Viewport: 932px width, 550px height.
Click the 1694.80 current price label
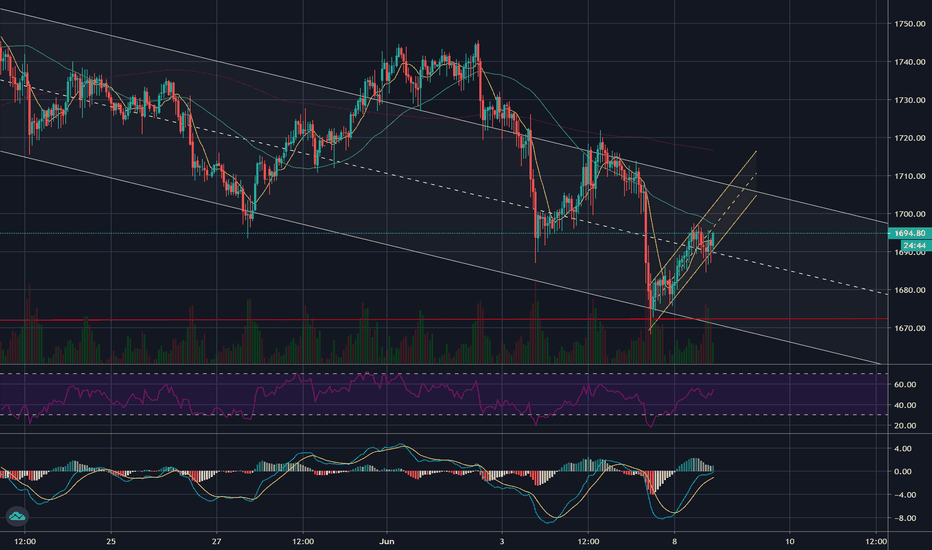pyautogui.click(x=910, y=233)
